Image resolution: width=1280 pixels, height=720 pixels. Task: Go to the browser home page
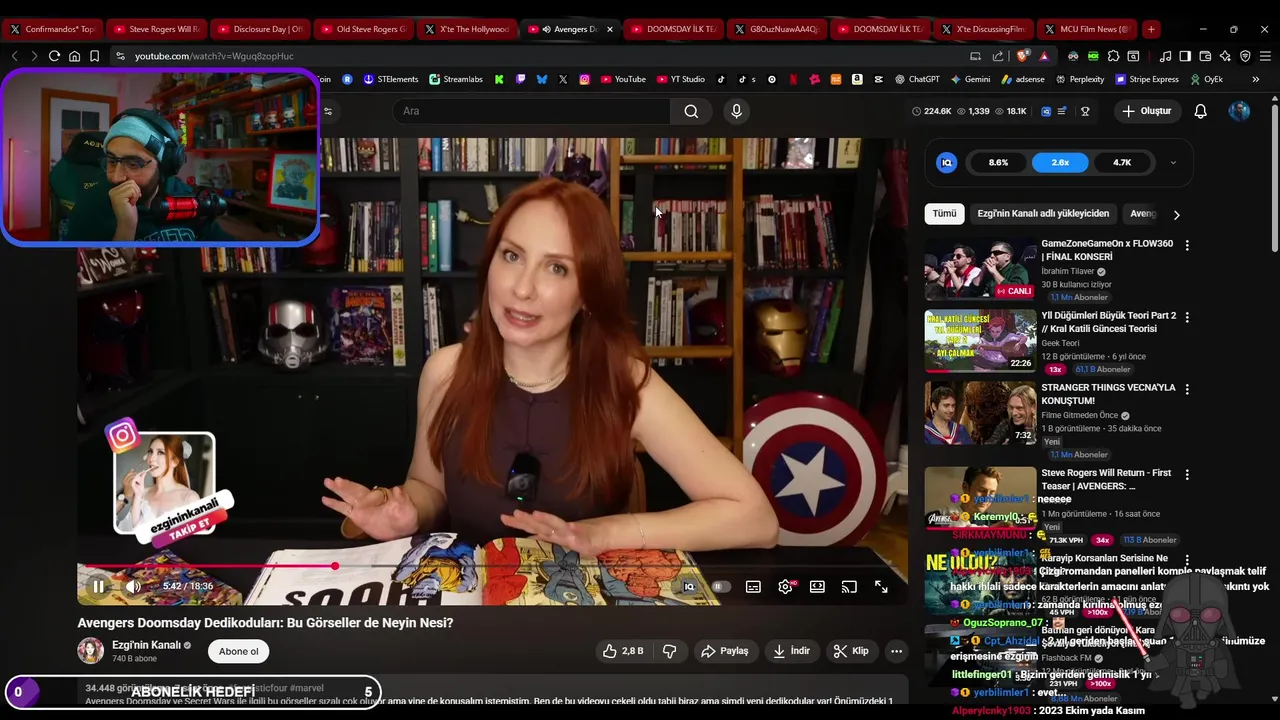[x=74, y=56]
